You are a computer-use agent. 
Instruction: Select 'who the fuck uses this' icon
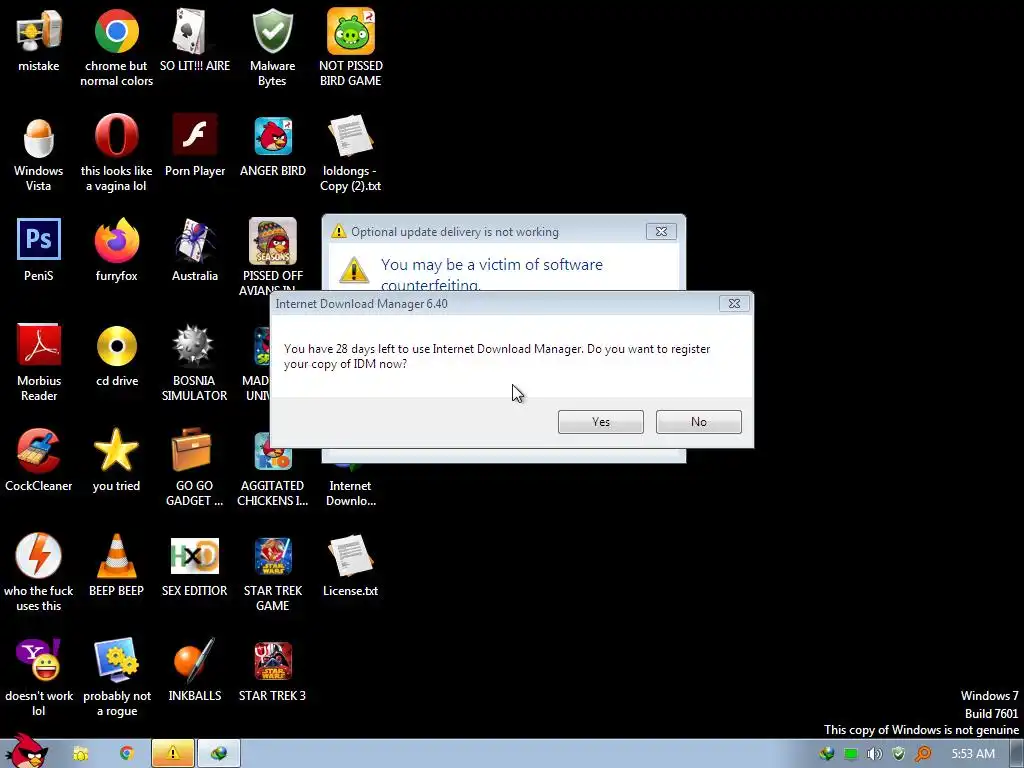pos(39,573)
